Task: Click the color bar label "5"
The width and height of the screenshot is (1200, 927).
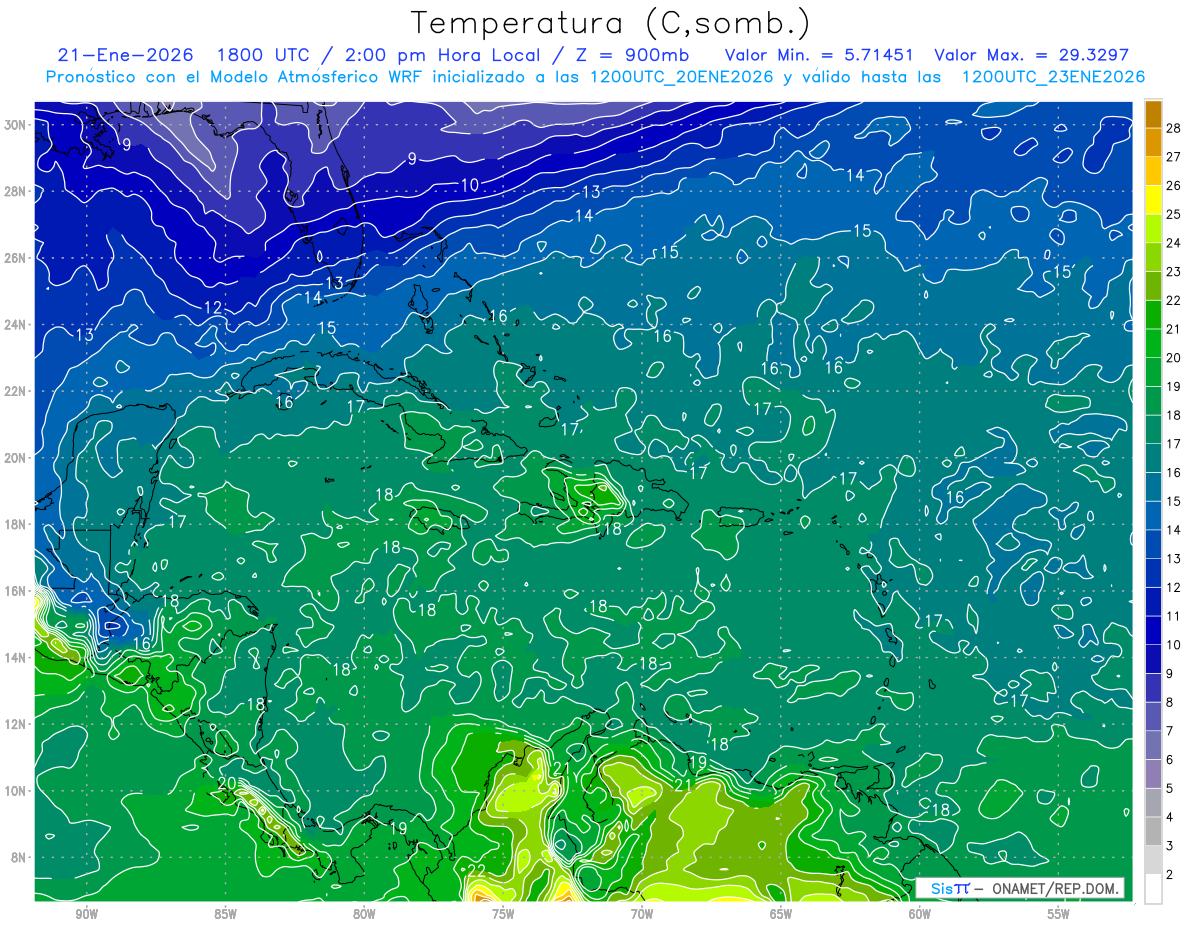Action: coord(1171,788)
